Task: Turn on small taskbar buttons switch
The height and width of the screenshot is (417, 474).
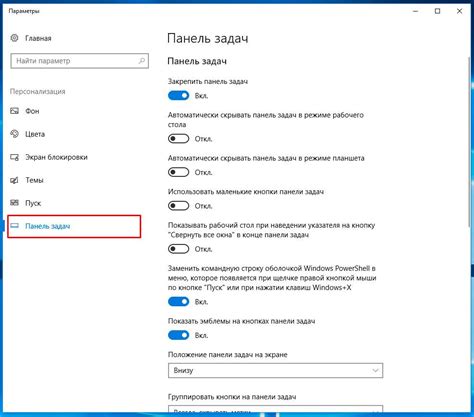Action: [x=178, y=206]
